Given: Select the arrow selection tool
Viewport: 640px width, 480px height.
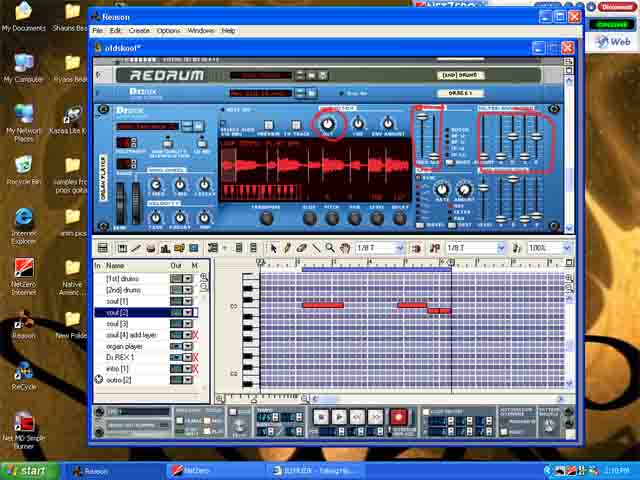Looking at the screenshot, I should click(273, 248).
